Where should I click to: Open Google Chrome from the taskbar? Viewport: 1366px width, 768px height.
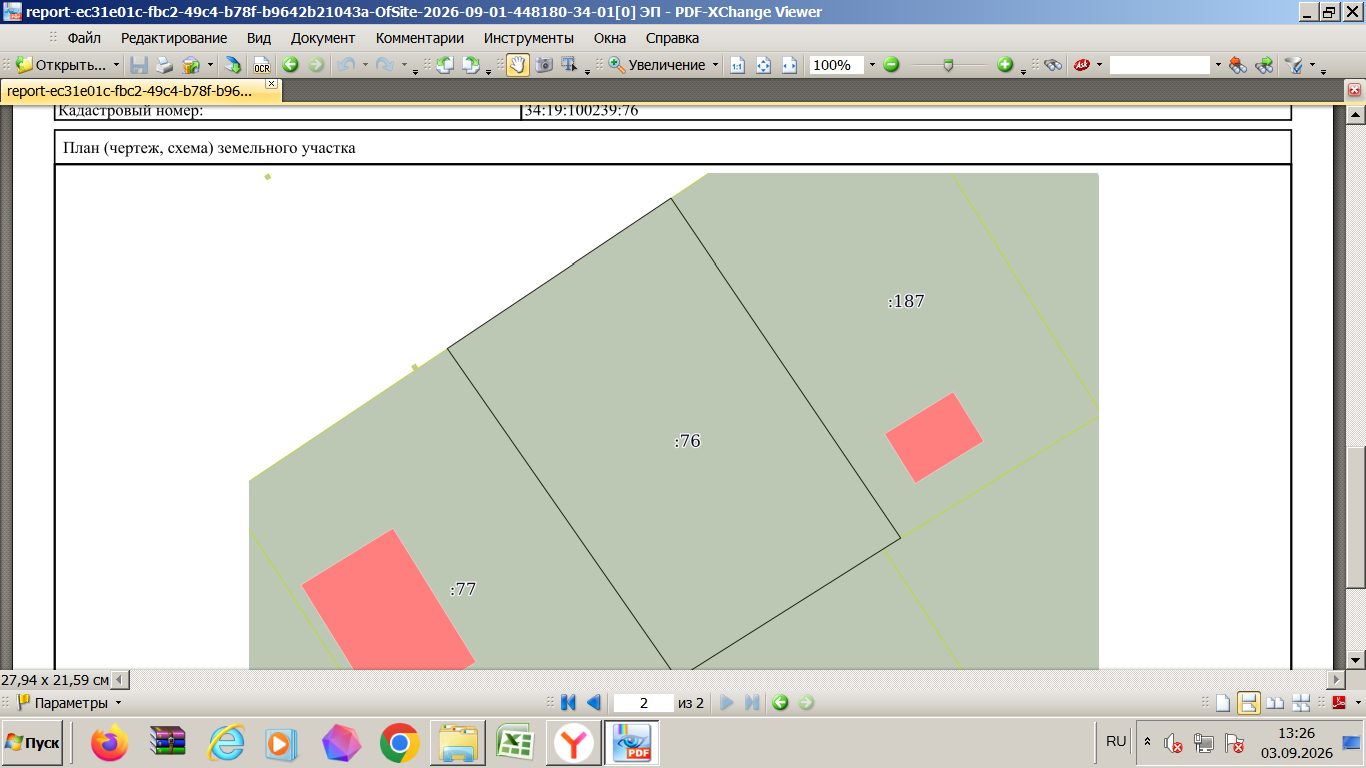point(400,743)
